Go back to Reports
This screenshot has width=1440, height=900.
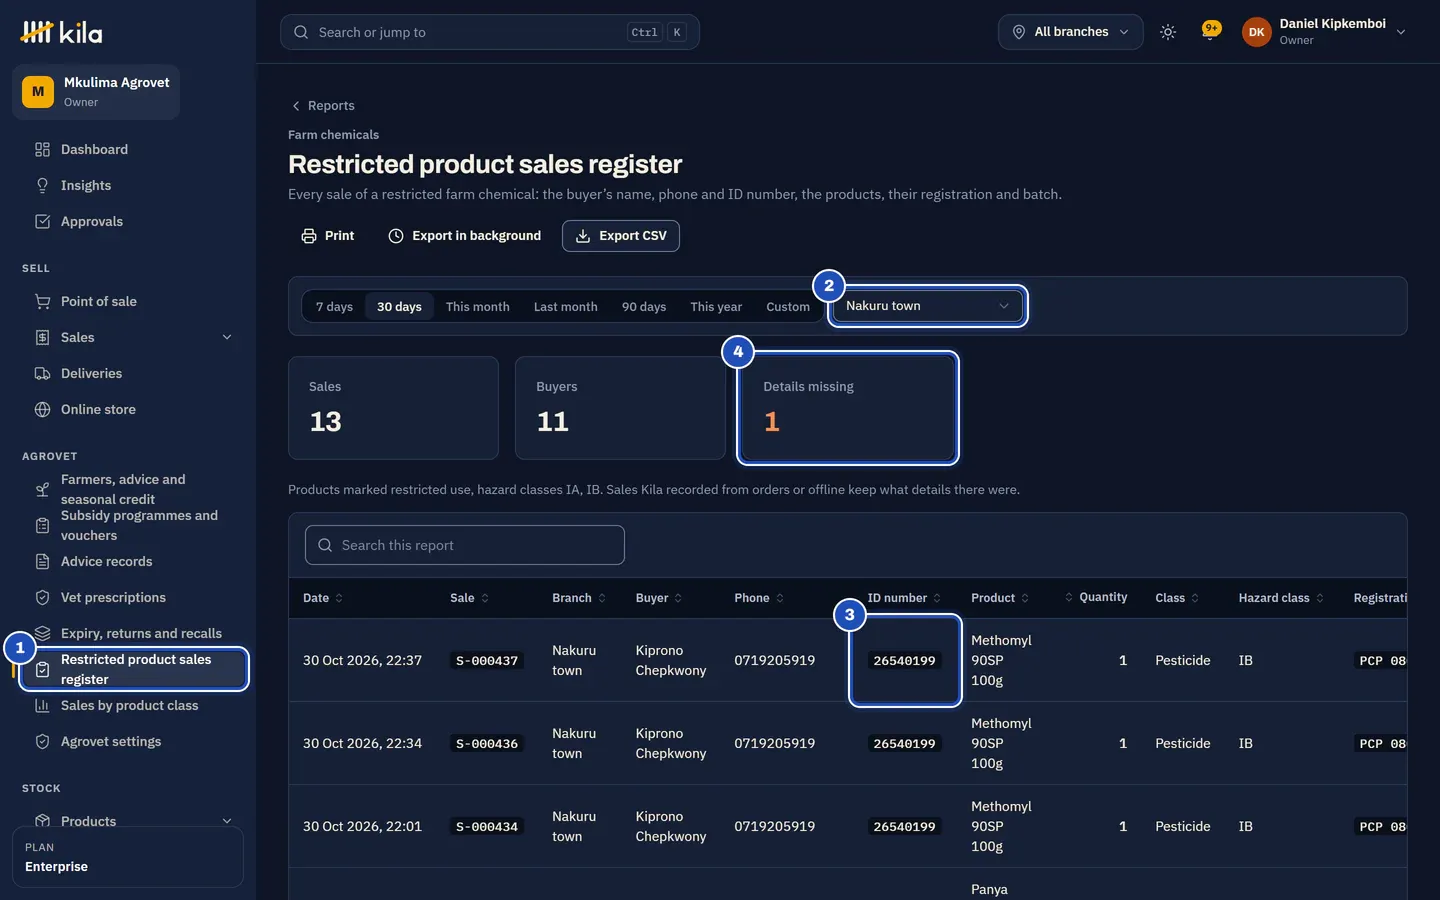point(322,106)
